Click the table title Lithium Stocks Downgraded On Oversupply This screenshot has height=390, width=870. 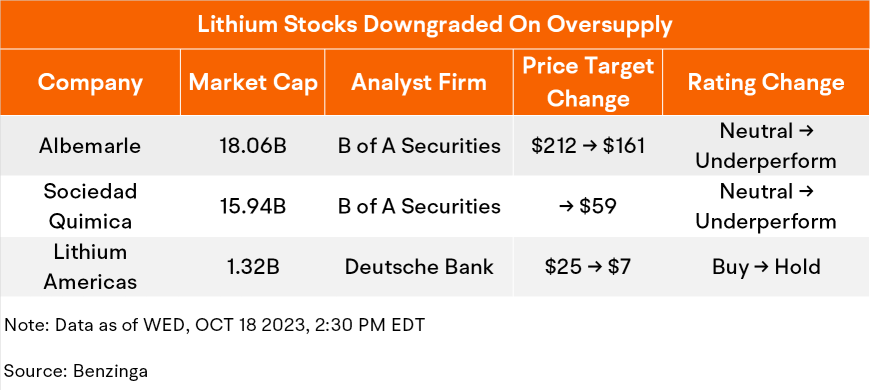(x=435, y=25)
